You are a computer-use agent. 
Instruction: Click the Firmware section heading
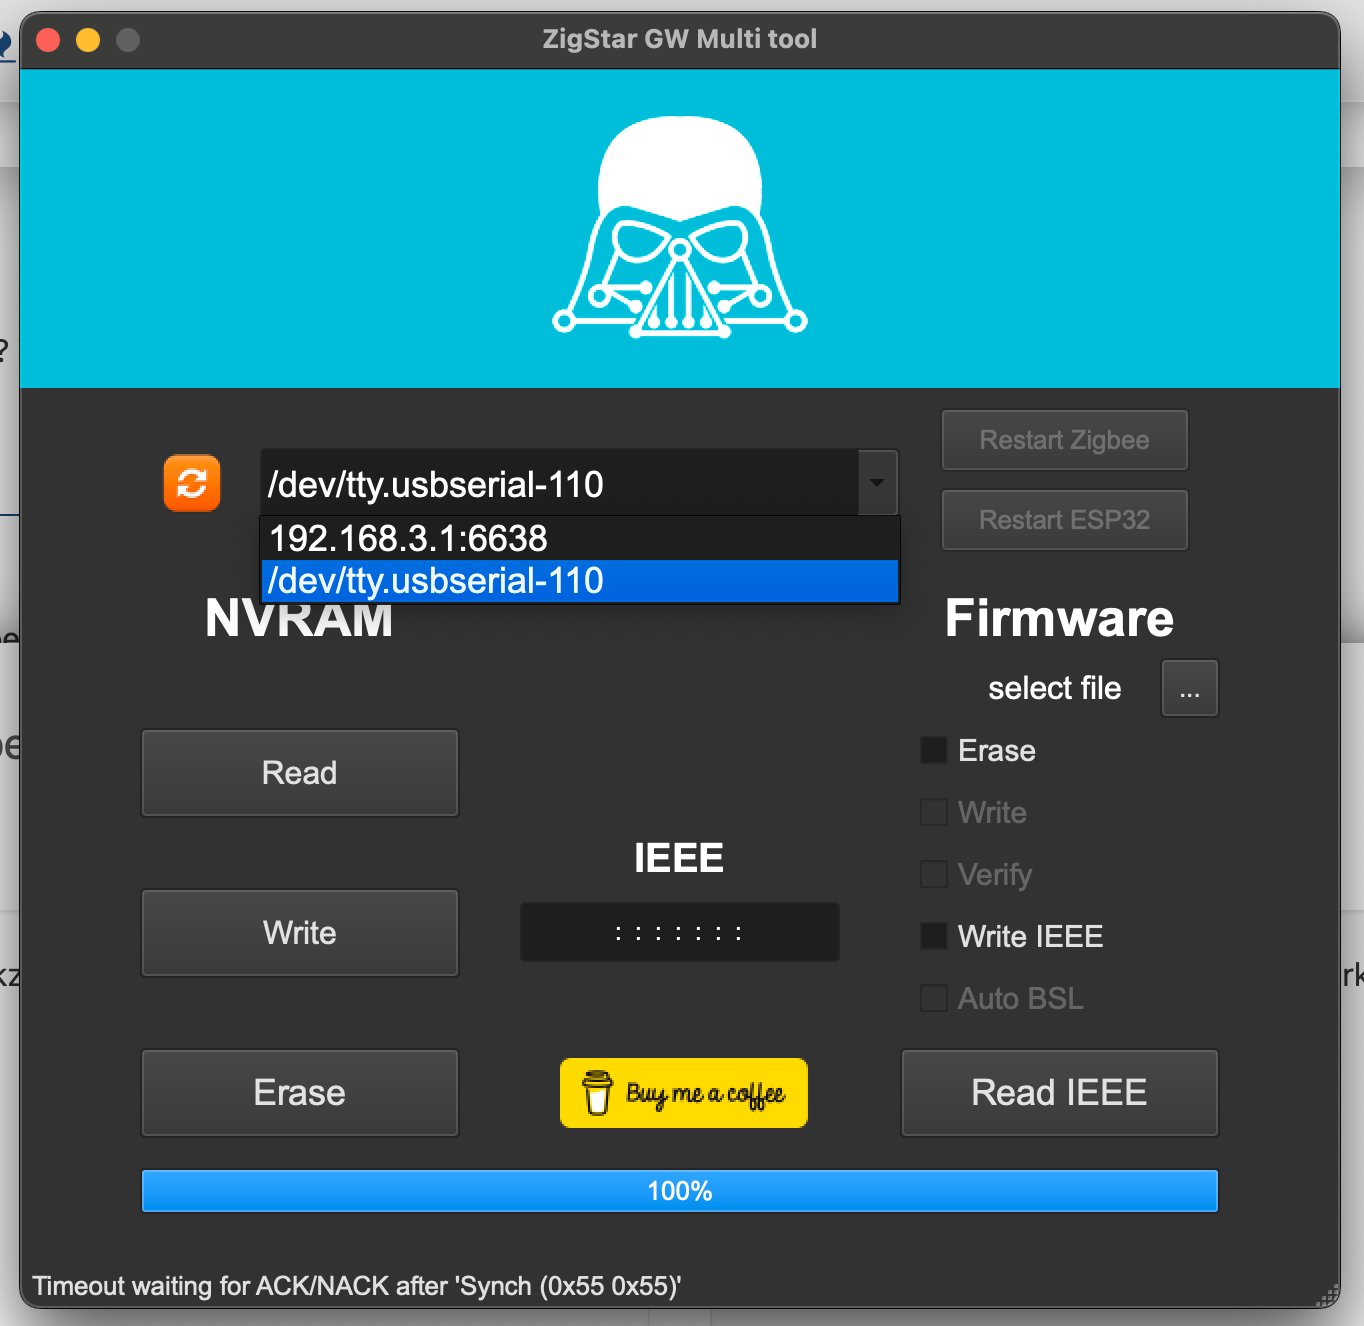click(x=1060, y=618)
